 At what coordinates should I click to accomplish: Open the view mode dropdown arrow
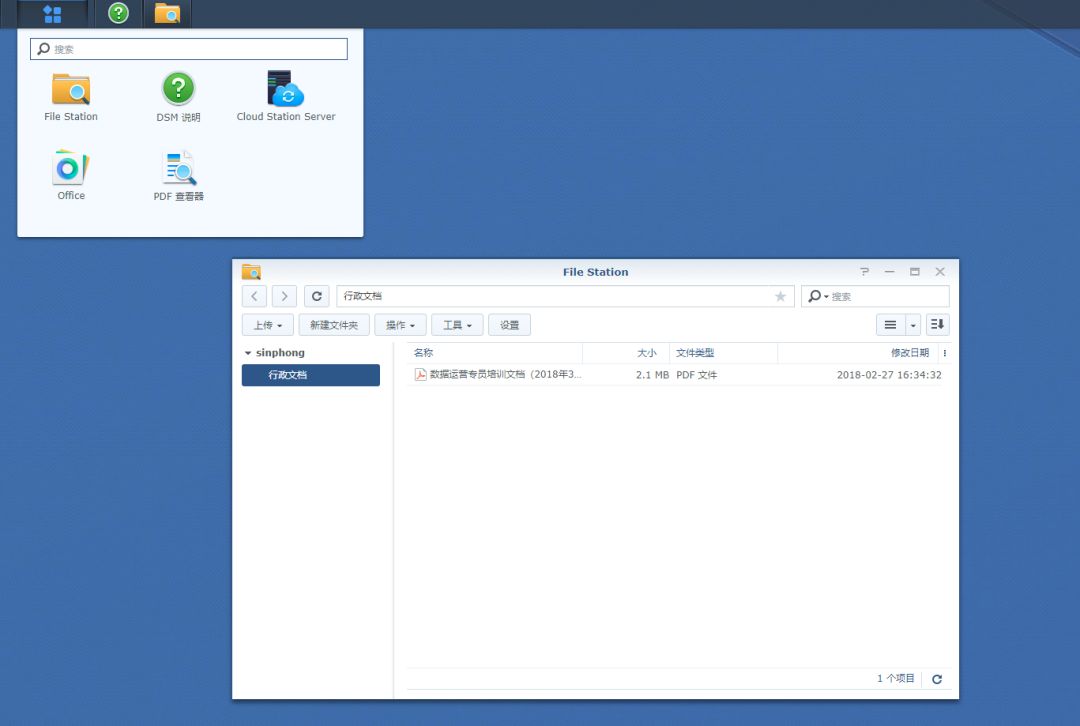click(913, 325)
